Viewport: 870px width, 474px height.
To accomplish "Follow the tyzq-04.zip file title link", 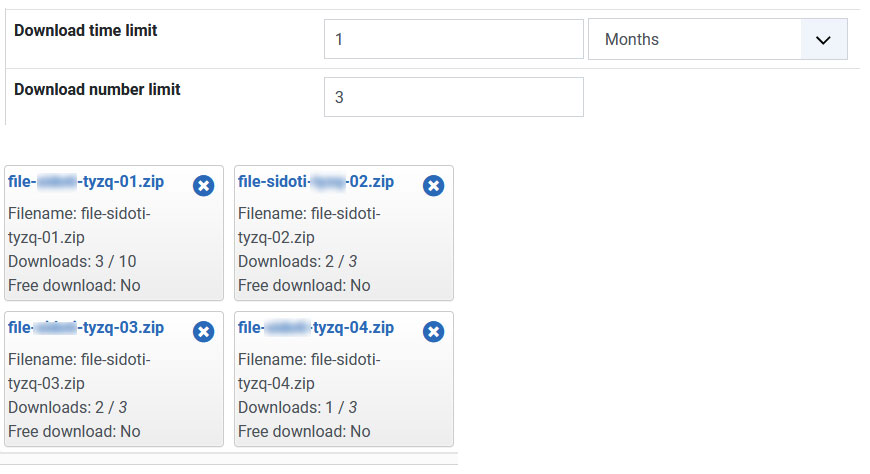I will 316,328.
